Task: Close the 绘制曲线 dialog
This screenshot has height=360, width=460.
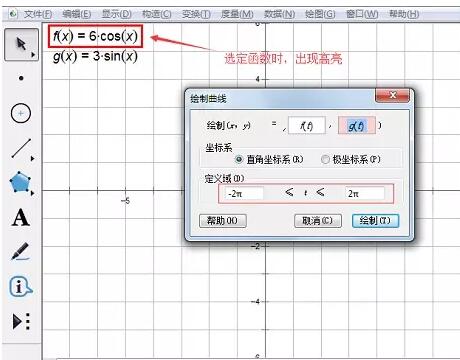Action: pos(393,95)
